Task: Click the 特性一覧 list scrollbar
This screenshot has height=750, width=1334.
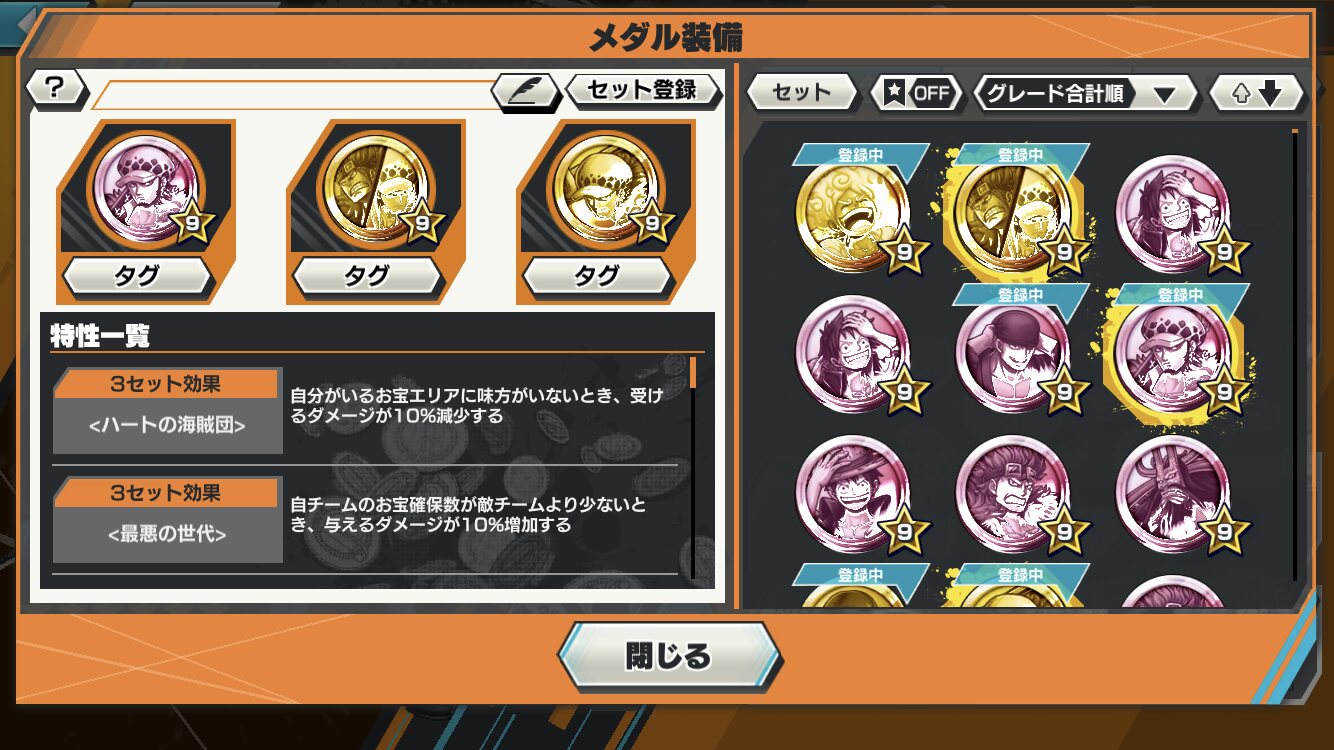Action: pos(693,465)
